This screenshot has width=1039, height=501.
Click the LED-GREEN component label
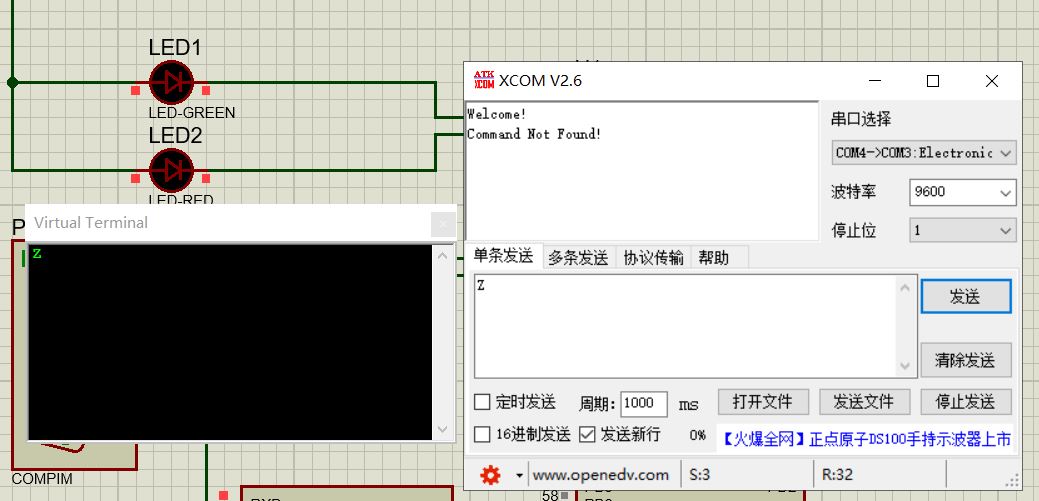pos(191,113)
